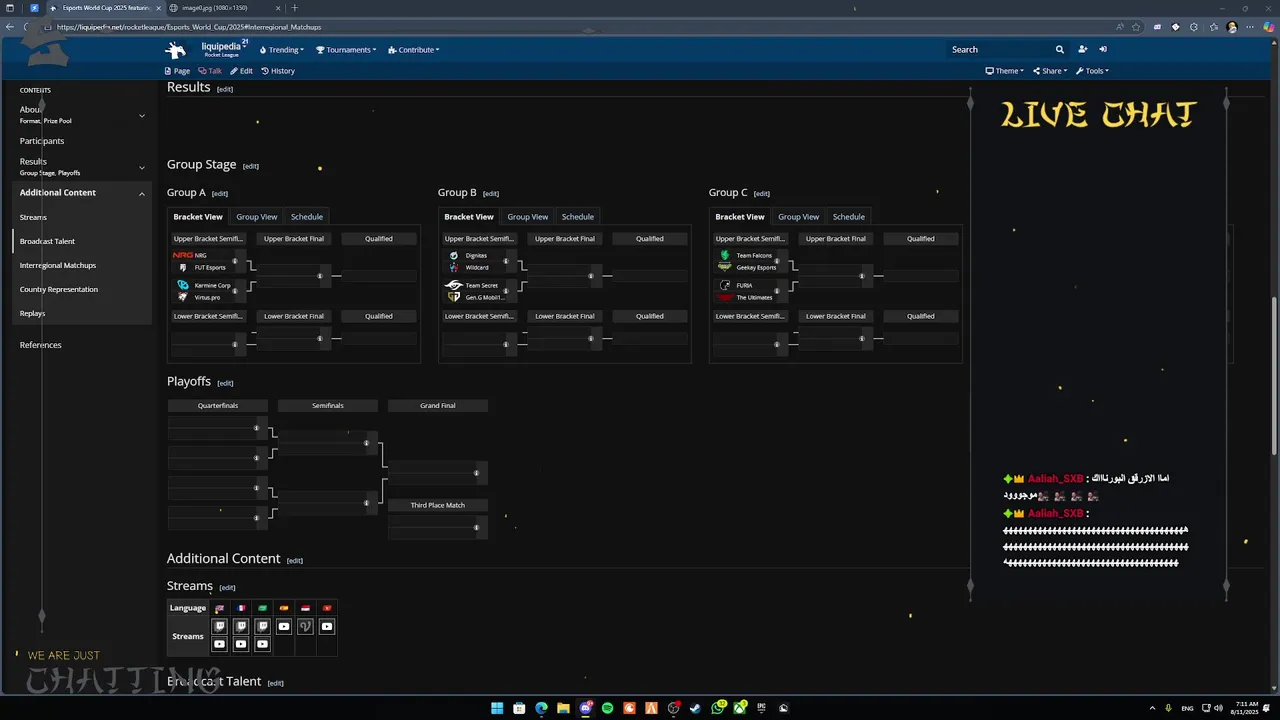Click the browser profile avatar
This screenshot has height=720, width=1280.
(1232, 27)
